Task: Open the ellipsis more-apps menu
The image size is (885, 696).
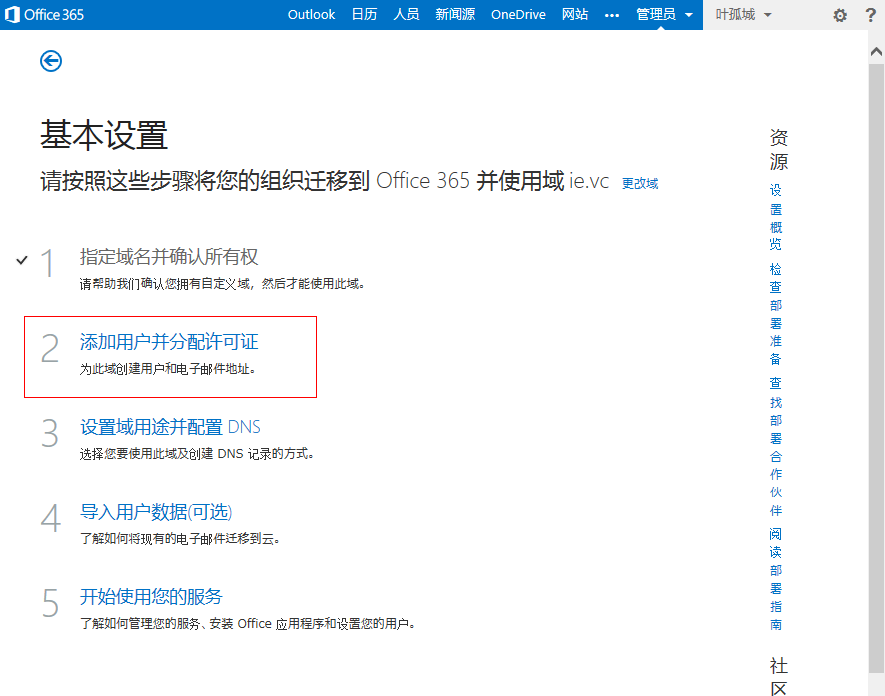Action: [612, 15]
